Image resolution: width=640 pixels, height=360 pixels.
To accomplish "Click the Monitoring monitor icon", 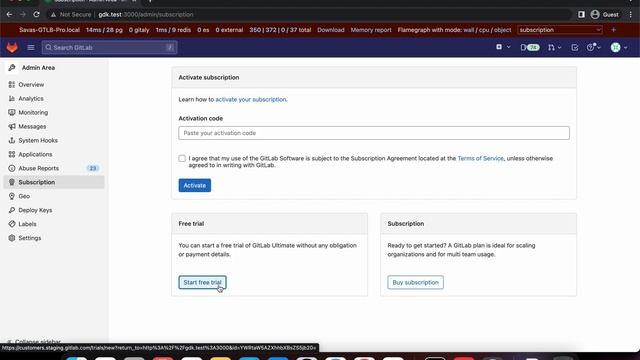I will click(12, 112).
